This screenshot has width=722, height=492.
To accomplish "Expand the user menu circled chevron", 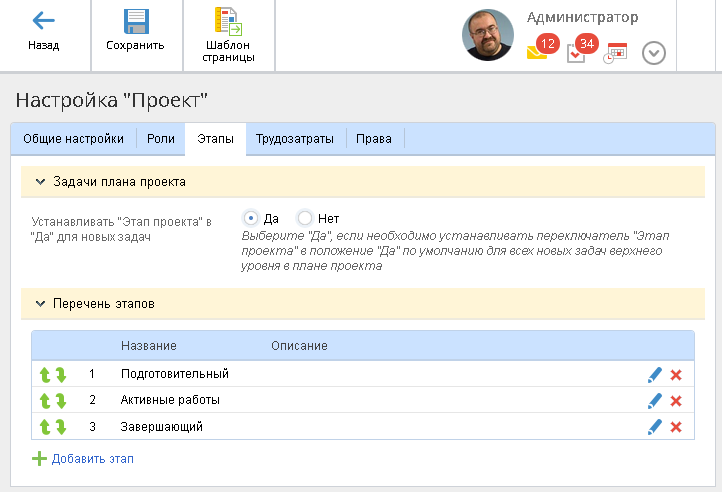I will [x=654, y=53].
